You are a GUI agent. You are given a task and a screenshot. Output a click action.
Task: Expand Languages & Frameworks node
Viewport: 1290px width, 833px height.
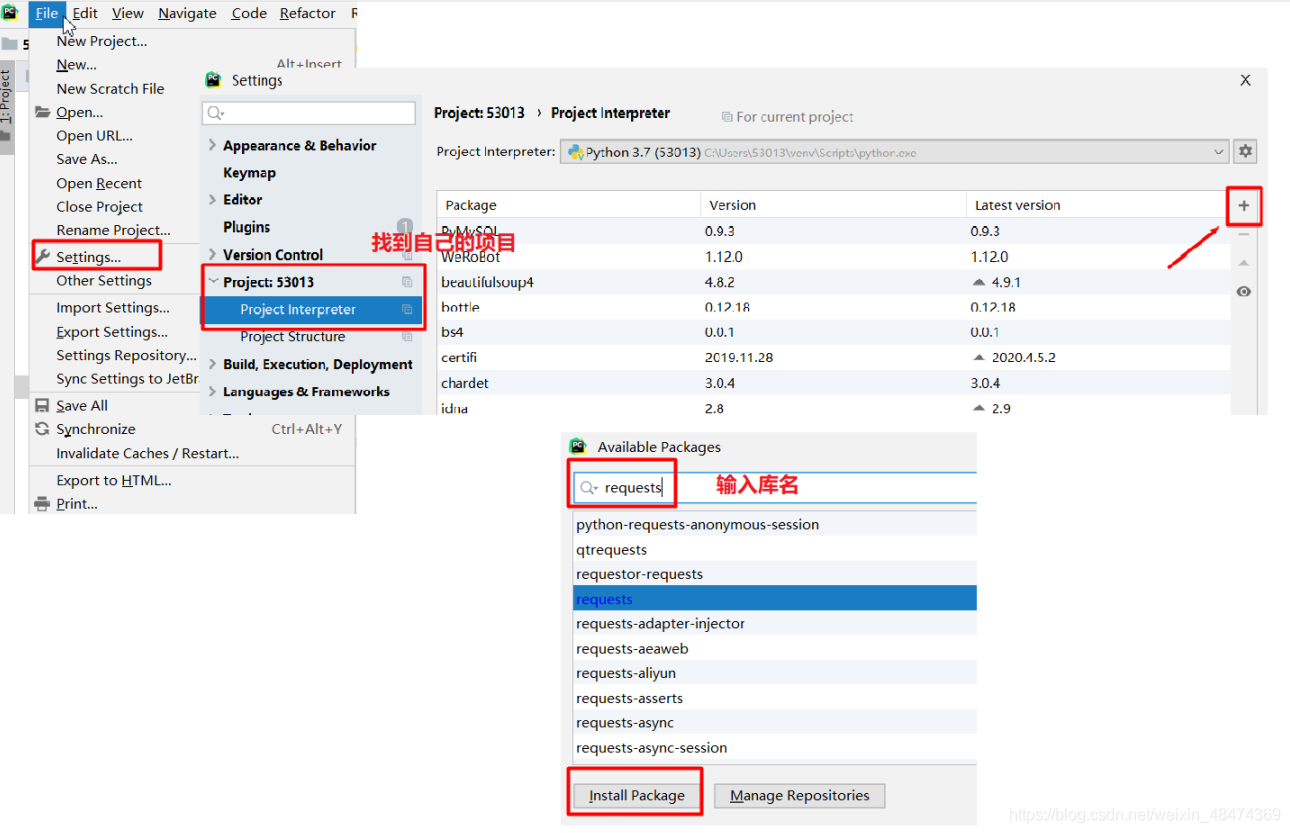point(213,391)
